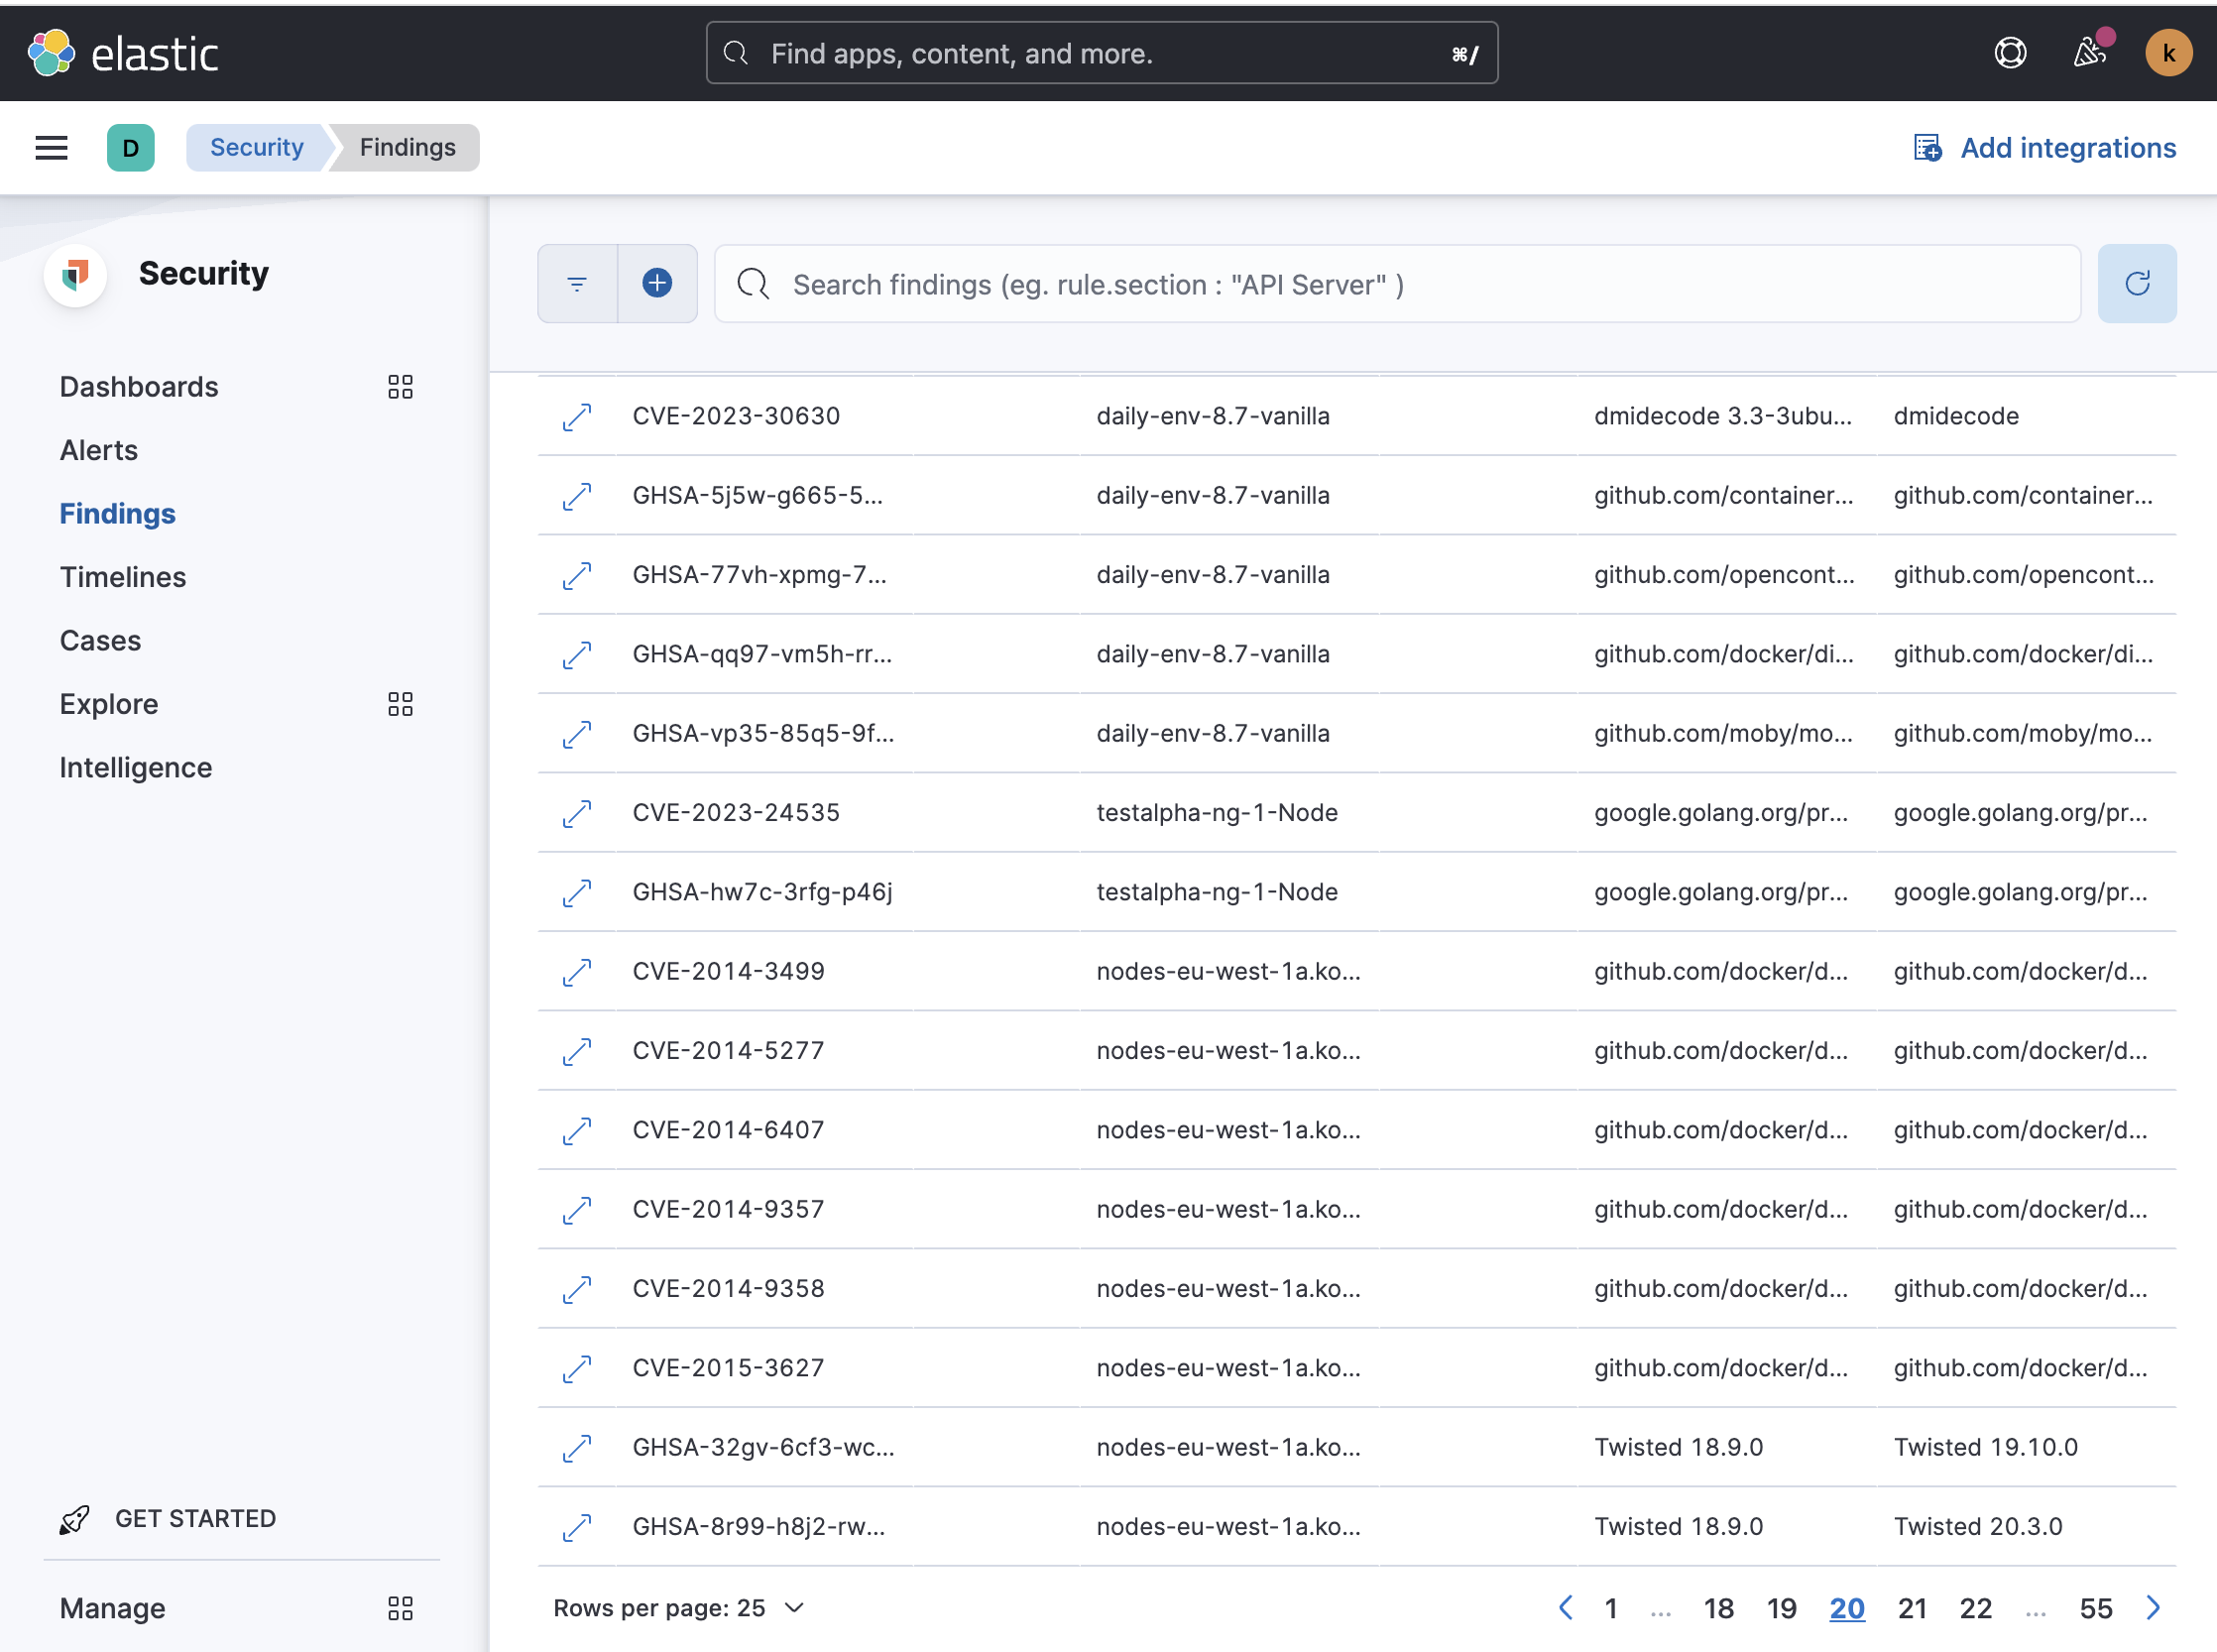Open GET STARTED at the sidebar bottom
This screenshot has width=2217, height=1652.
194,1518
